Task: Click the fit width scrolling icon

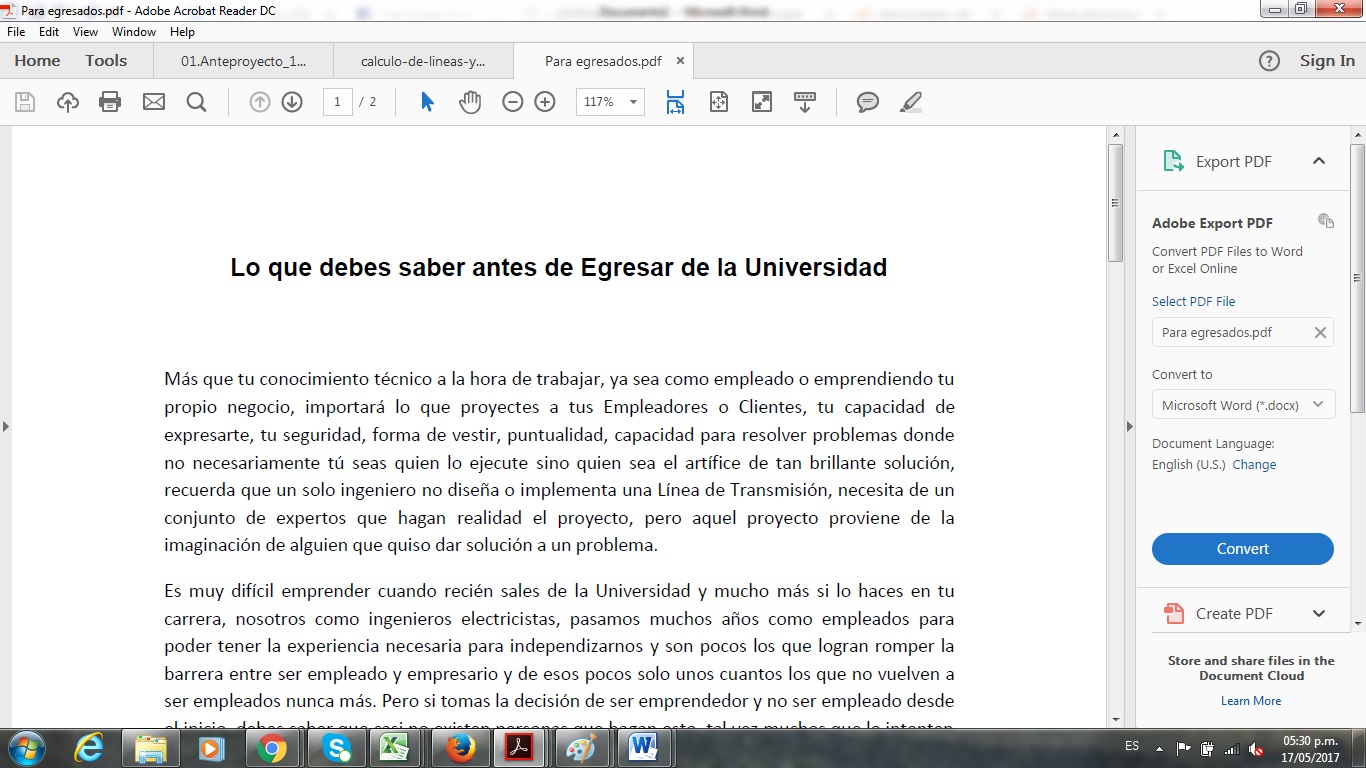Action: [675, 102]
